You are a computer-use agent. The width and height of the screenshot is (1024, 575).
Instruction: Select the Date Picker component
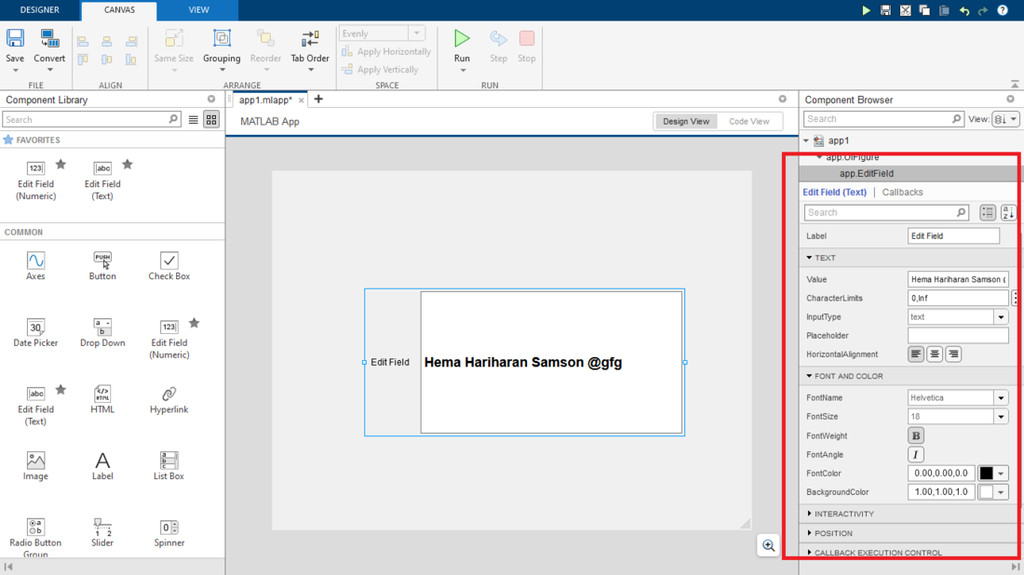click(36, 331)
